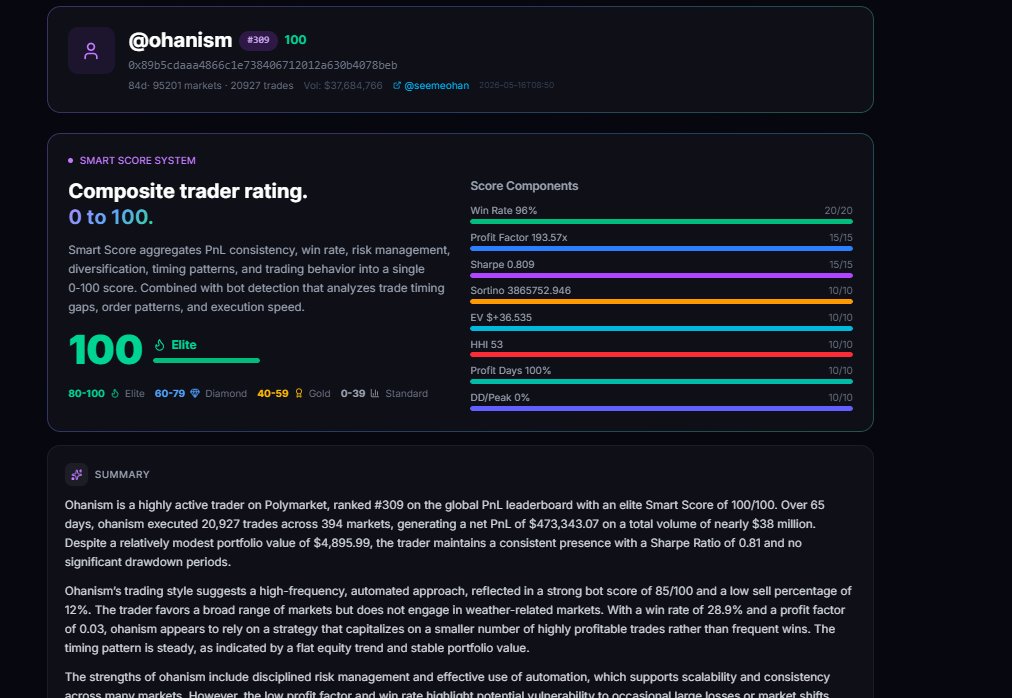Click the 'Vol: $37,684,766' text
The height and width of the screenshot is (698, 1012).
coord(343,85)
